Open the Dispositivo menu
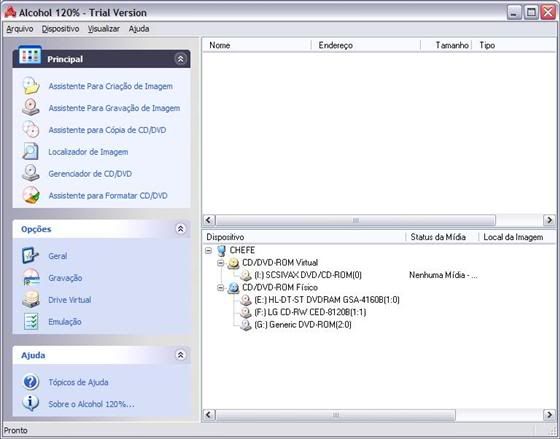This screenshot has width=560, height=439. (x=60, y=29)
